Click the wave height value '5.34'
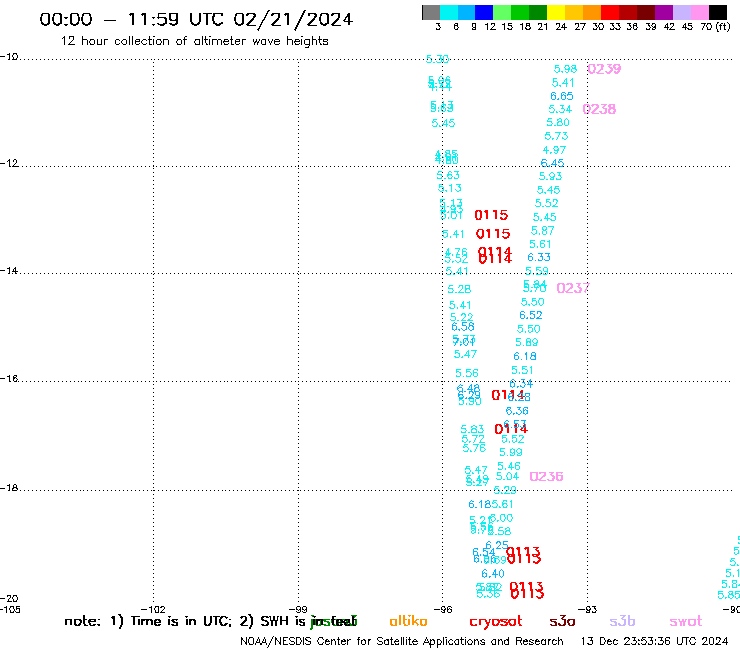Viewport: 740px width, 650px height. coord(560,110)
